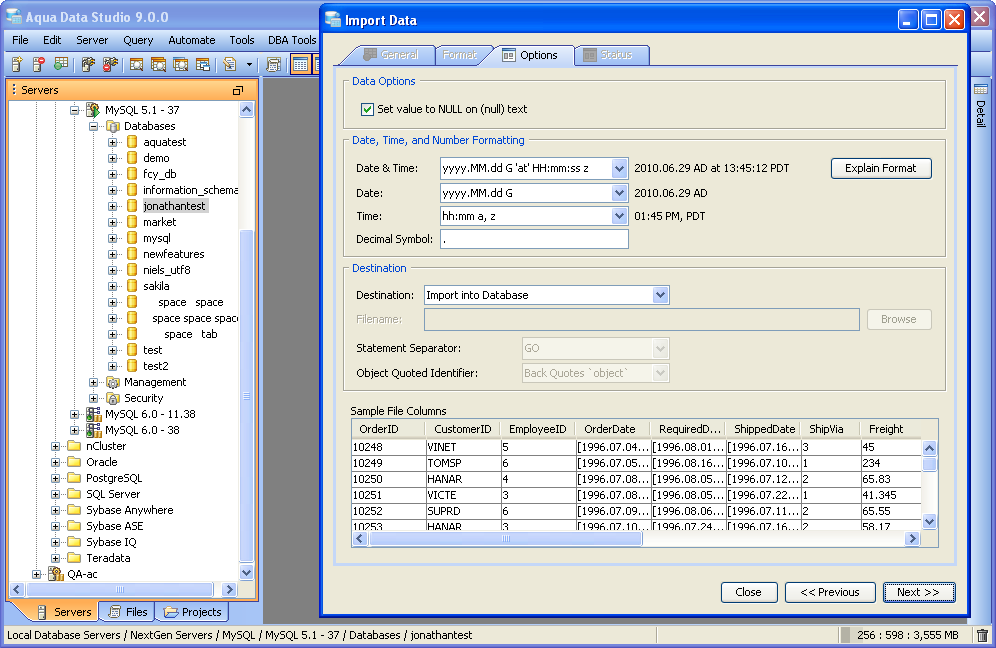This screenshot has height=648, width=996.
Task: Click the Connect server plug icon
Action: click(x=88, y=64)
